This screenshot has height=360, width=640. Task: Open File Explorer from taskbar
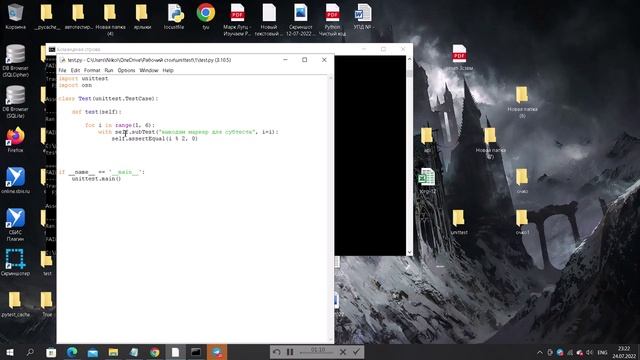pyautogui.click(x=113, y=352)
